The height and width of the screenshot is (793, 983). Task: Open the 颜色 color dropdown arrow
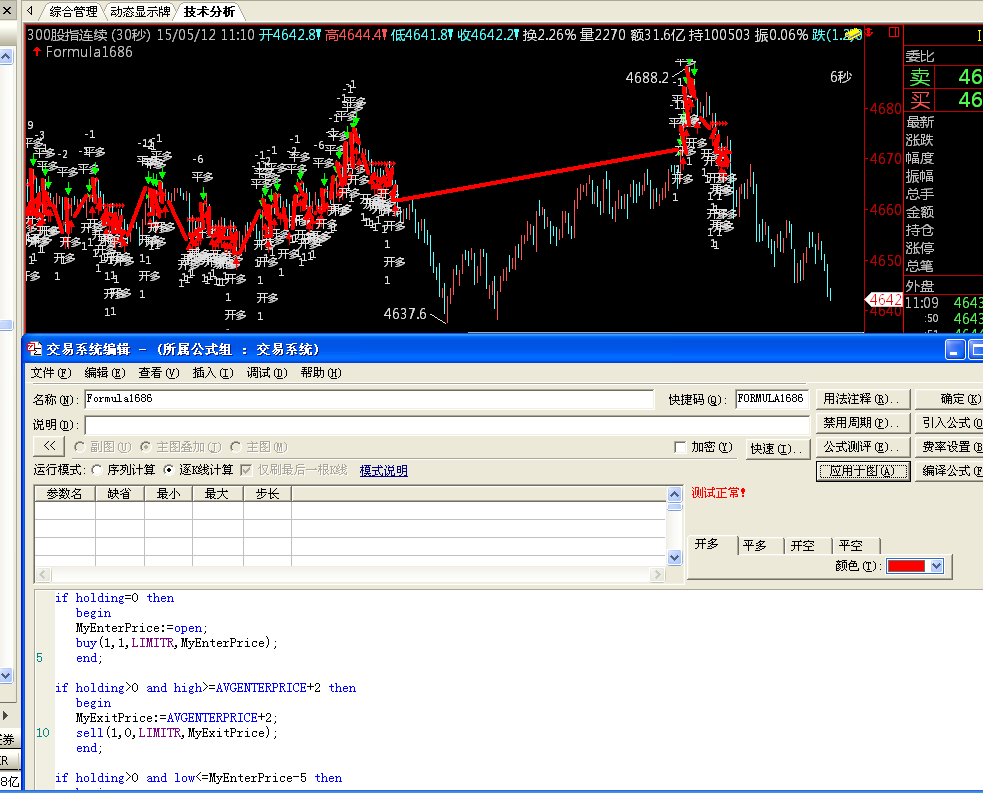coord(937,566)
